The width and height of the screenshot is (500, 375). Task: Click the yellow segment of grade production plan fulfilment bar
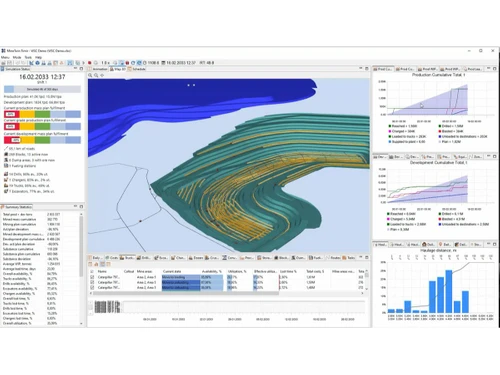[x=27, y=127]
